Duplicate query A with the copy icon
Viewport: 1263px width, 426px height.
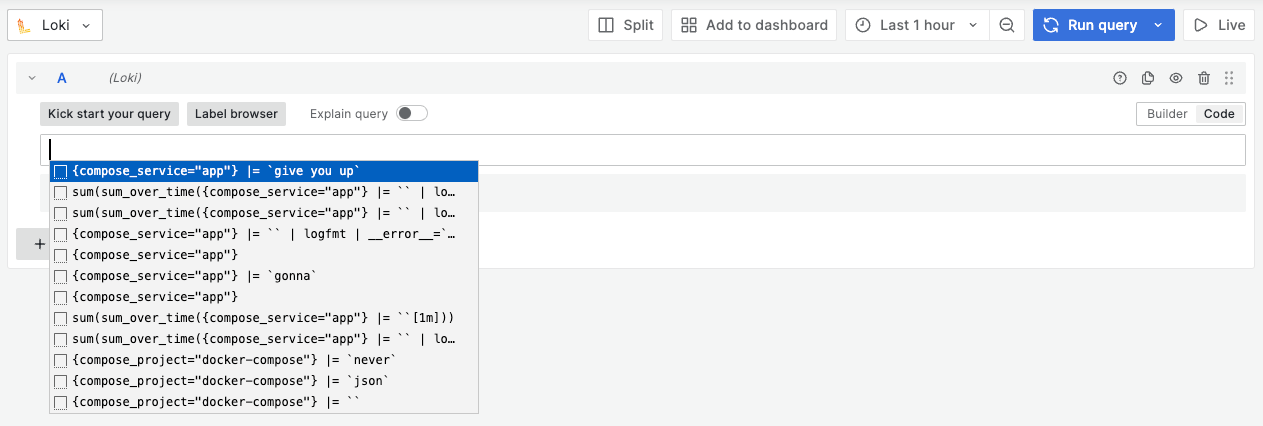pyautogui.click(x=1148, y=78)
